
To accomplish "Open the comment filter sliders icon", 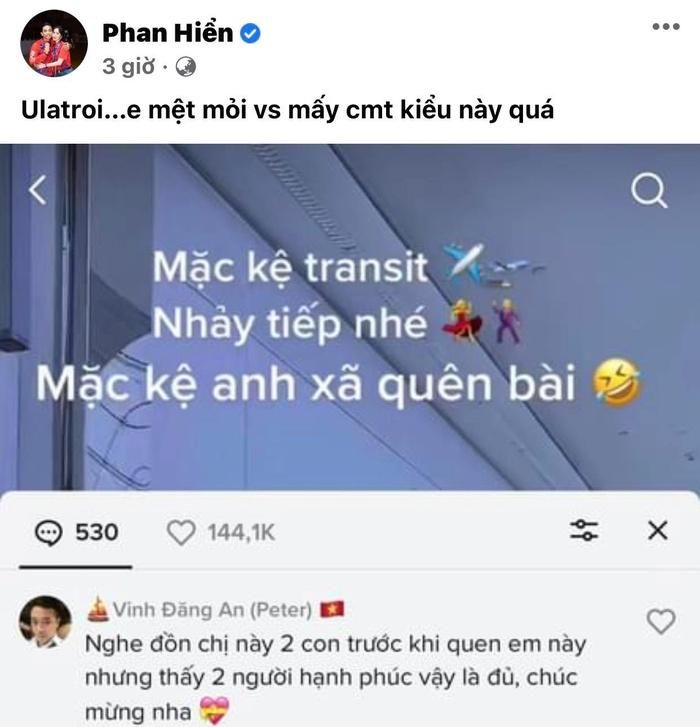I will 584,530.
